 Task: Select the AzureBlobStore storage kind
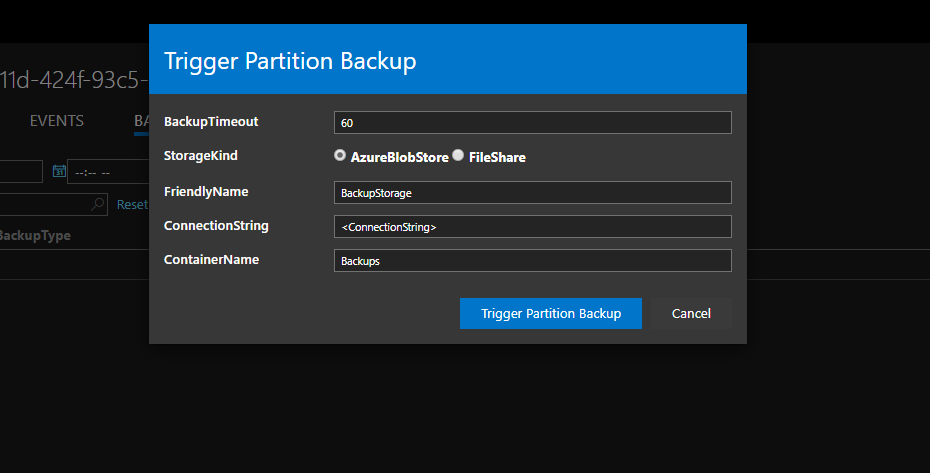pos(340,156)
